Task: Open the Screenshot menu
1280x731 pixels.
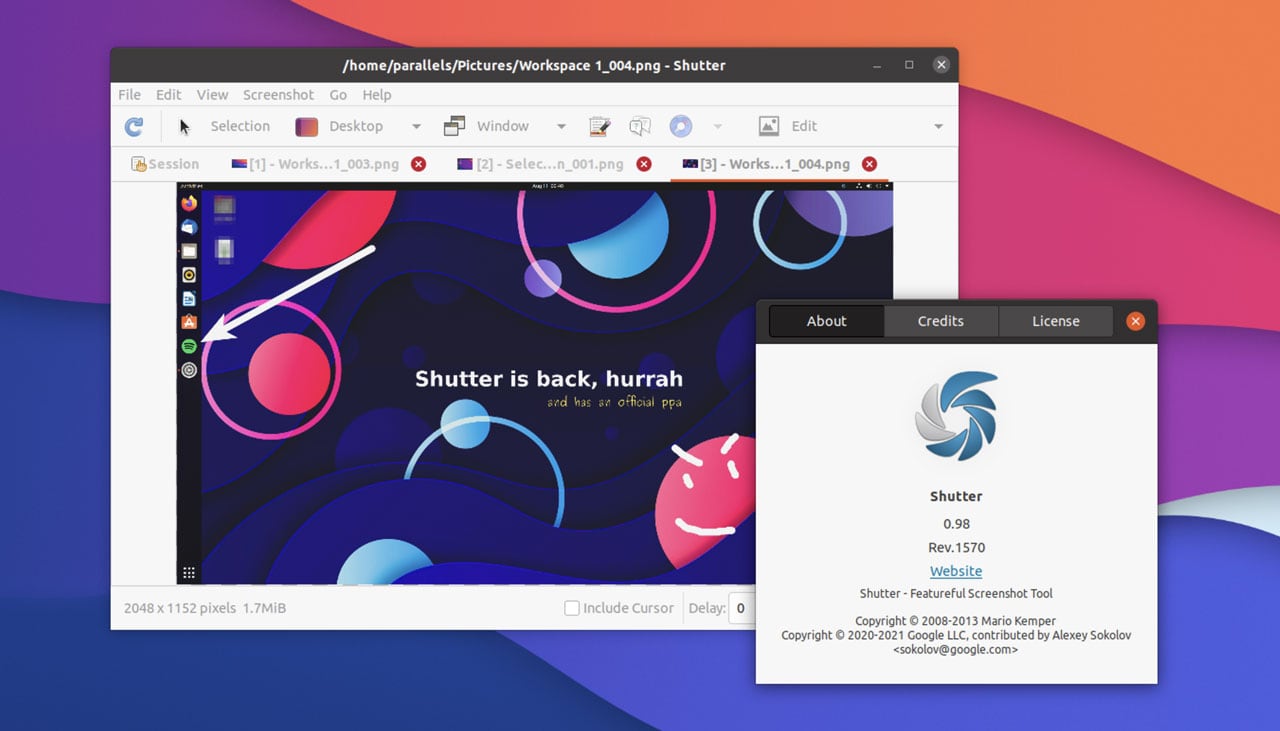Action: (278, 95)
